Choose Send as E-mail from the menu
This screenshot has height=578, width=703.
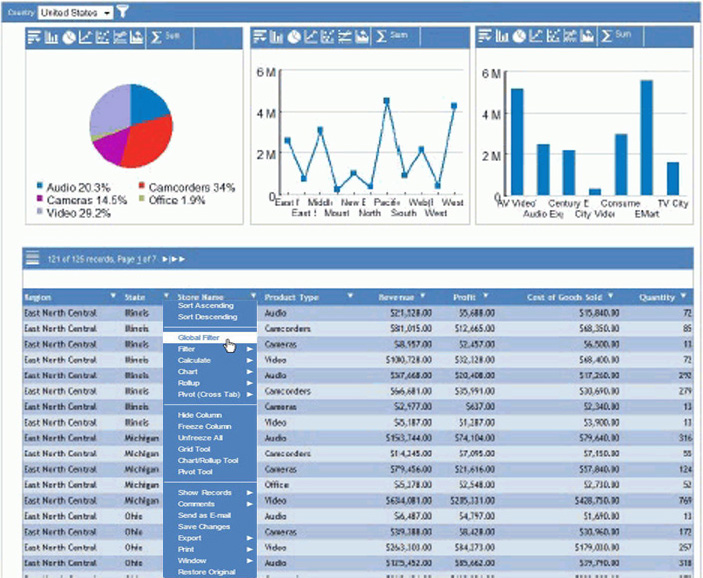point(204,515)
